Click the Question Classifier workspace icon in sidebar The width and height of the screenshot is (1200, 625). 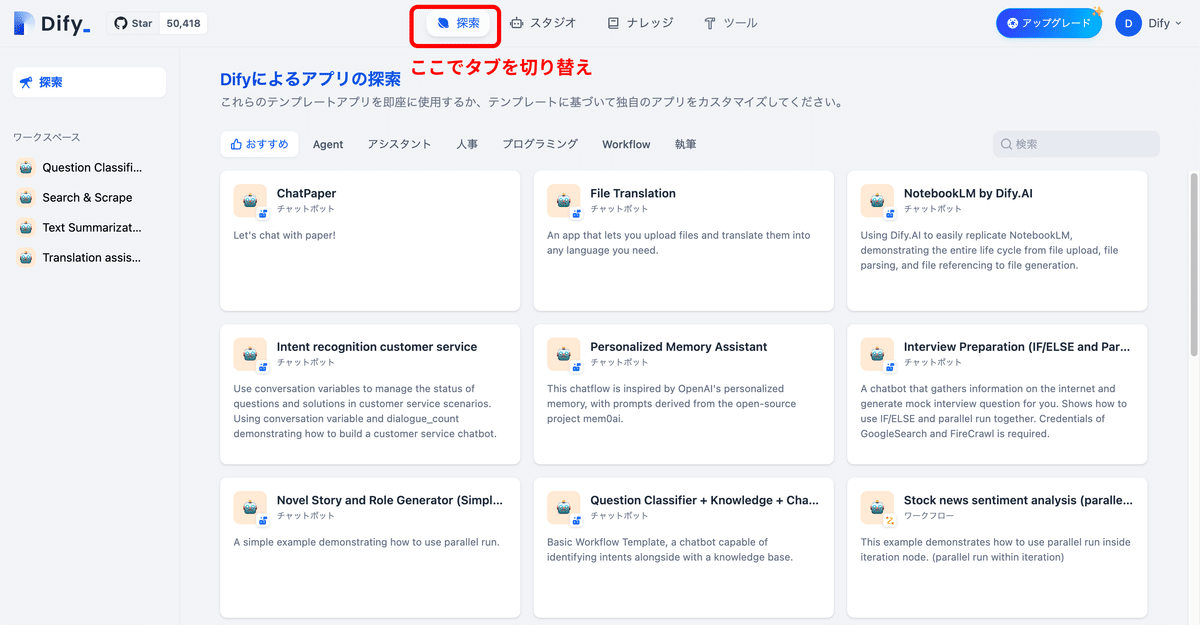pos(25,167)
